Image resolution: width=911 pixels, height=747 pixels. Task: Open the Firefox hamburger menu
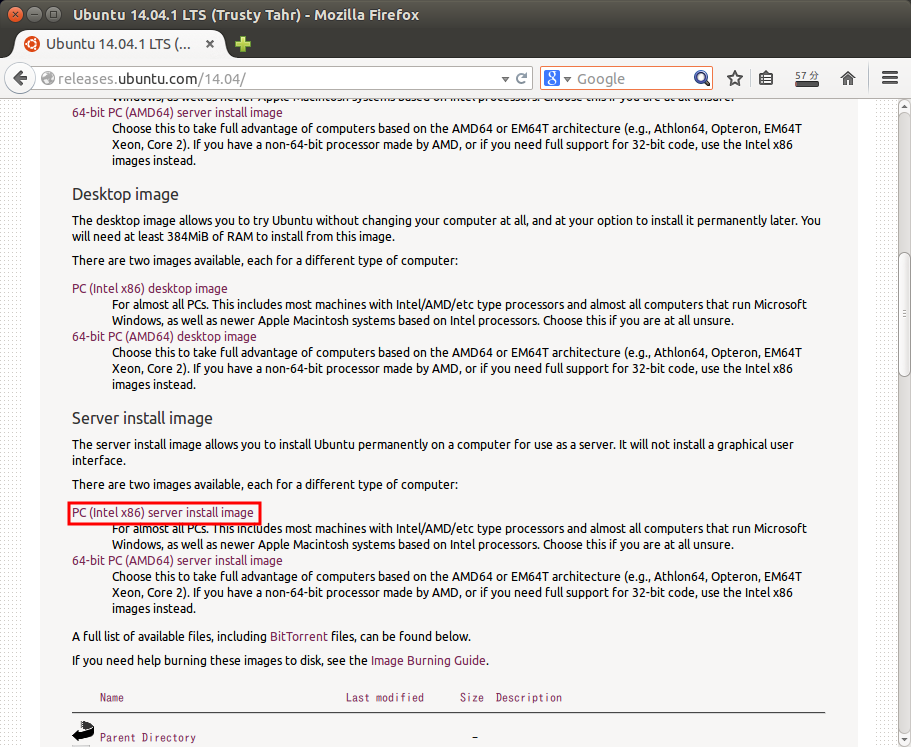890,78
